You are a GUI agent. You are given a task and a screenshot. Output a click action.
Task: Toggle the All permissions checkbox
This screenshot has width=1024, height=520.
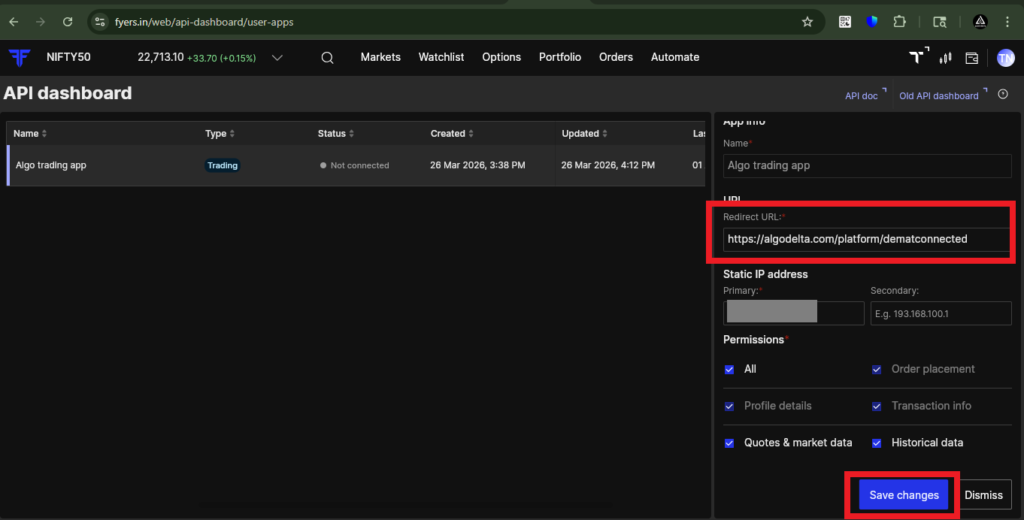[x=729, y=369]
